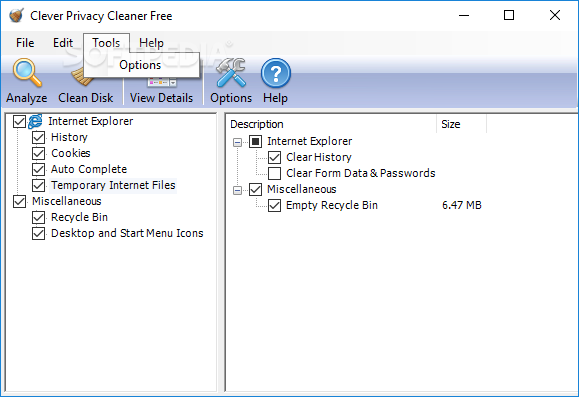Screen dimensions: 579x397
Task: Choose Options from the Tools dropdown
Action: coord(140,65)
